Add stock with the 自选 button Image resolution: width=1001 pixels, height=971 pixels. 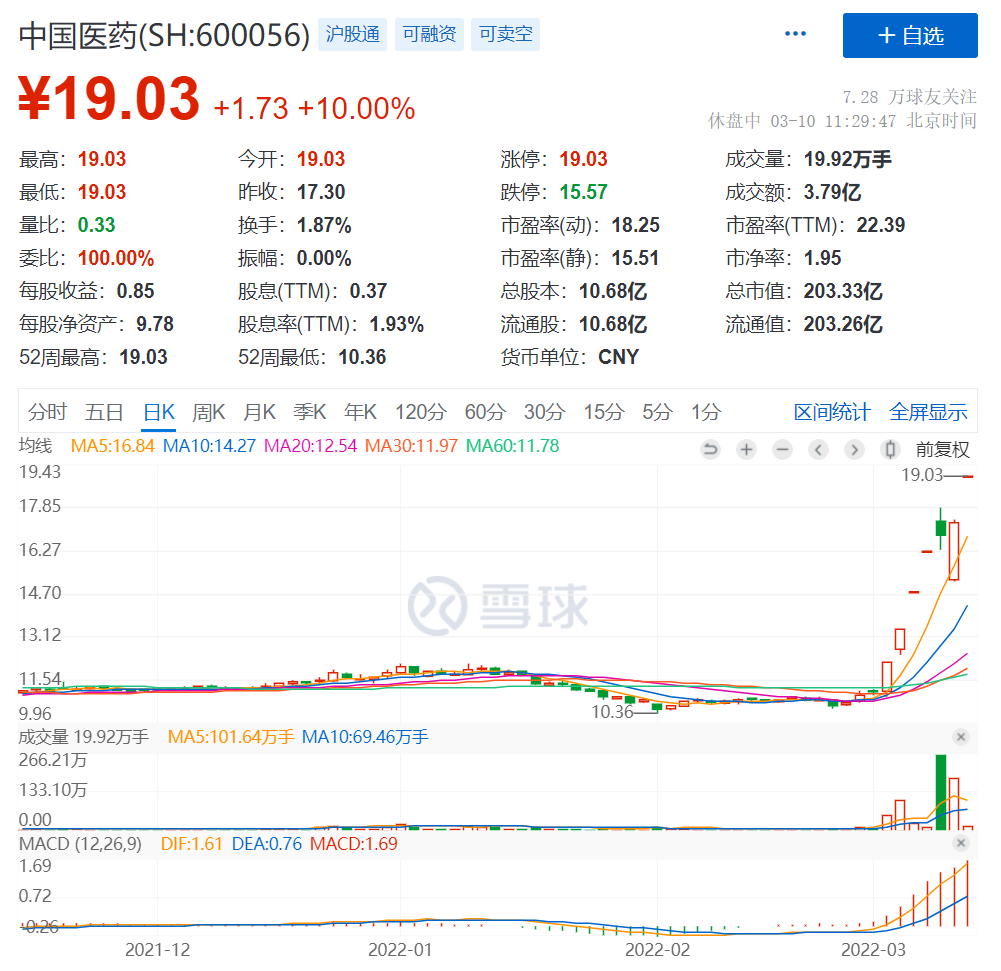tap(910, 36)
